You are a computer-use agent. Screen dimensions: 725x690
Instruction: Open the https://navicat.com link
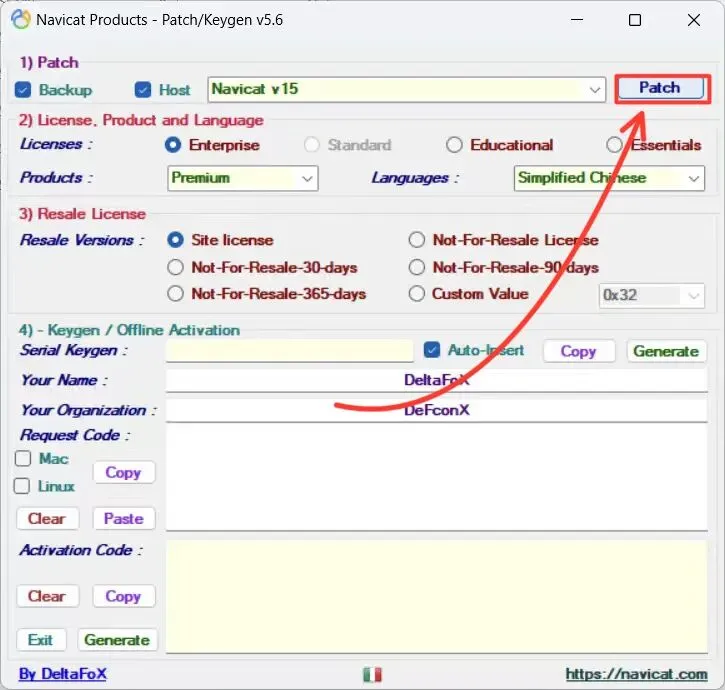coord(637,674)
